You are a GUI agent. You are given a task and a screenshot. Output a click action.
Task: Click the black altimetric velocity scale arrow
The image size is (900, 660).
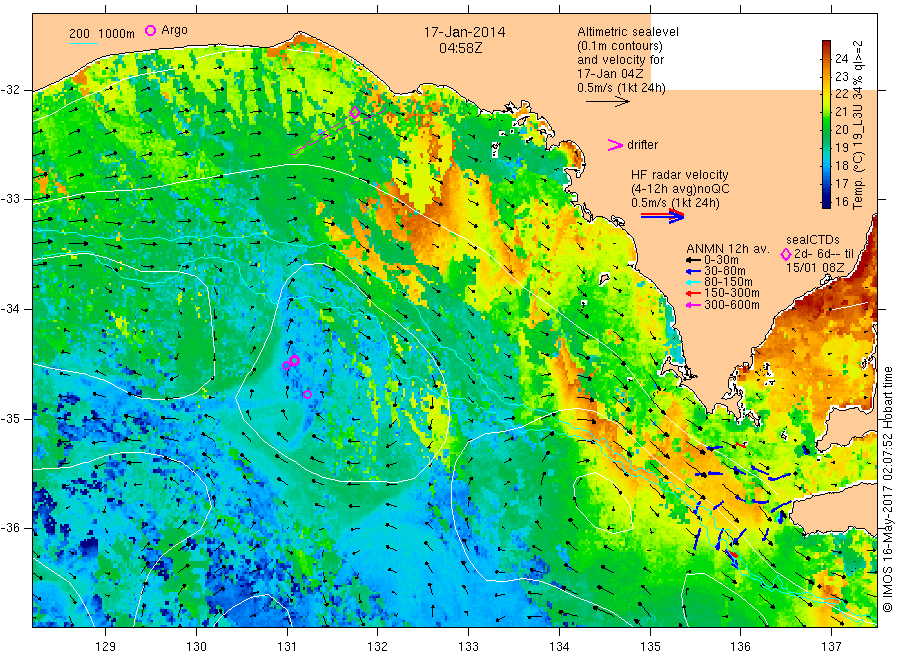coord(607,102)
